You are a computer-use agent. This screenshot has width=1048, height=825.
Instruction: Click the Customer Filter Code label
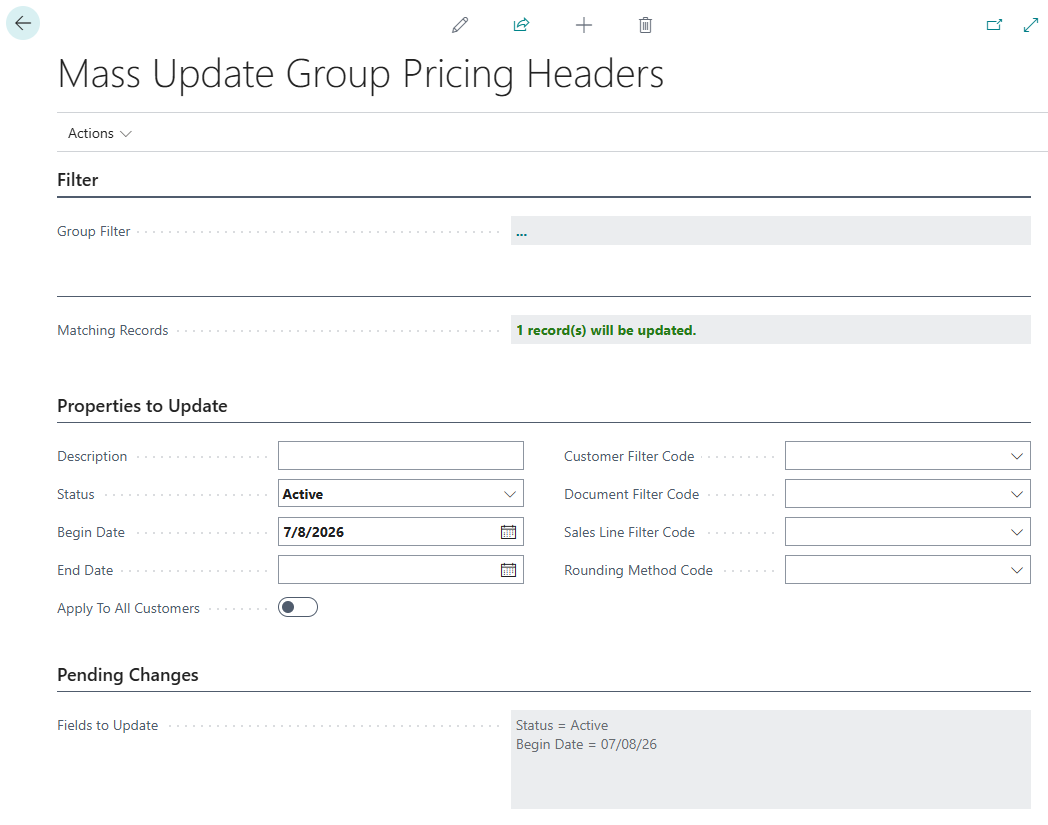coord(629,456)
